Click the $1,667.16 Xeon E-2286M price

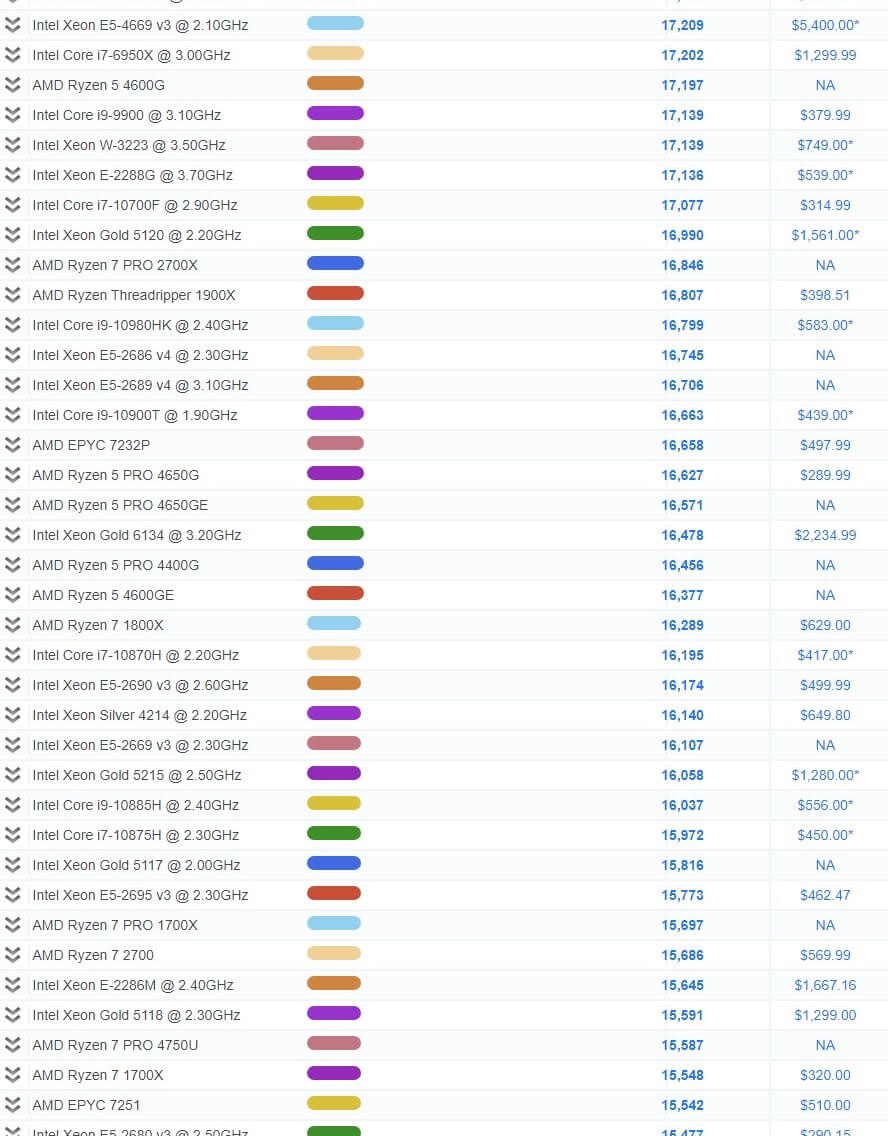coord(825,985)
